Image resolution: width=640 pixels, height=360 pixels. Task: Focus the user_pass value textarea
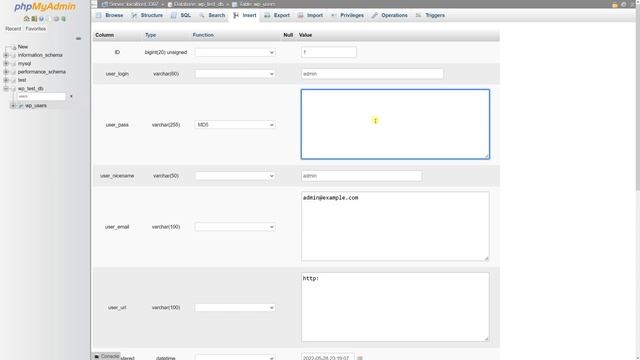[x=395, y=124]
